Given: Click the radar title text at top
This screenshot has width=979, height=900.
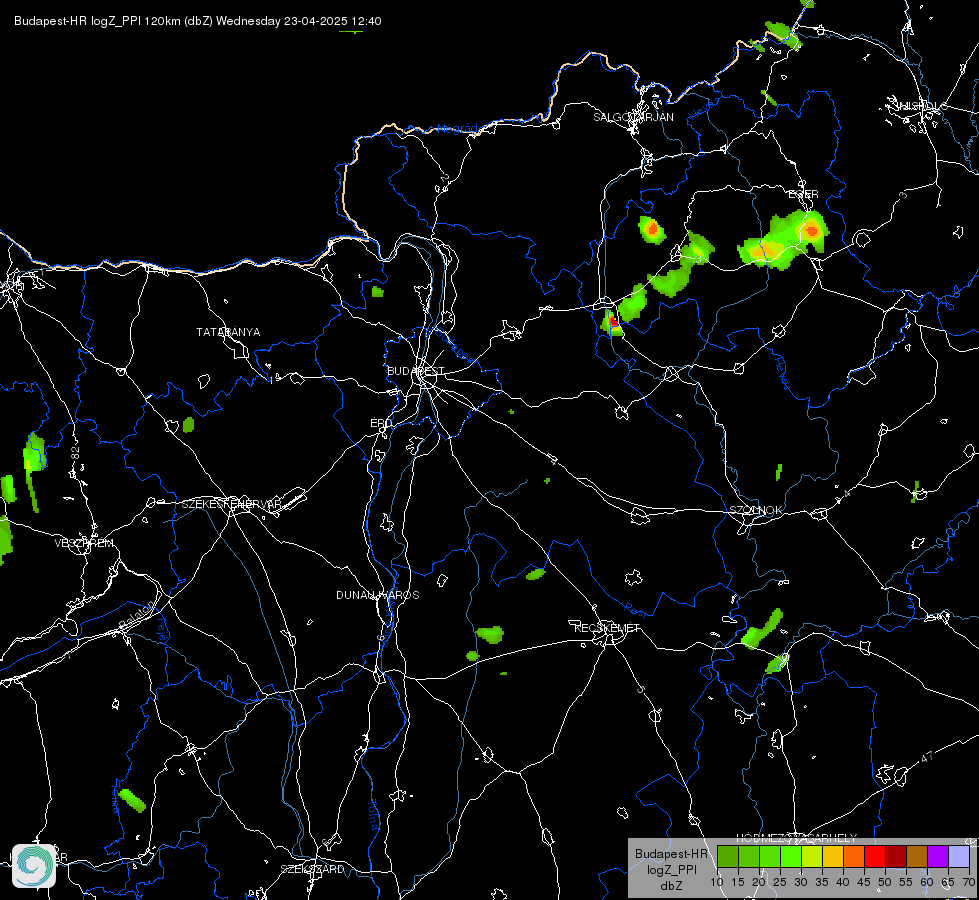Looking at the screenshot, I should click(x=197, y=21).
